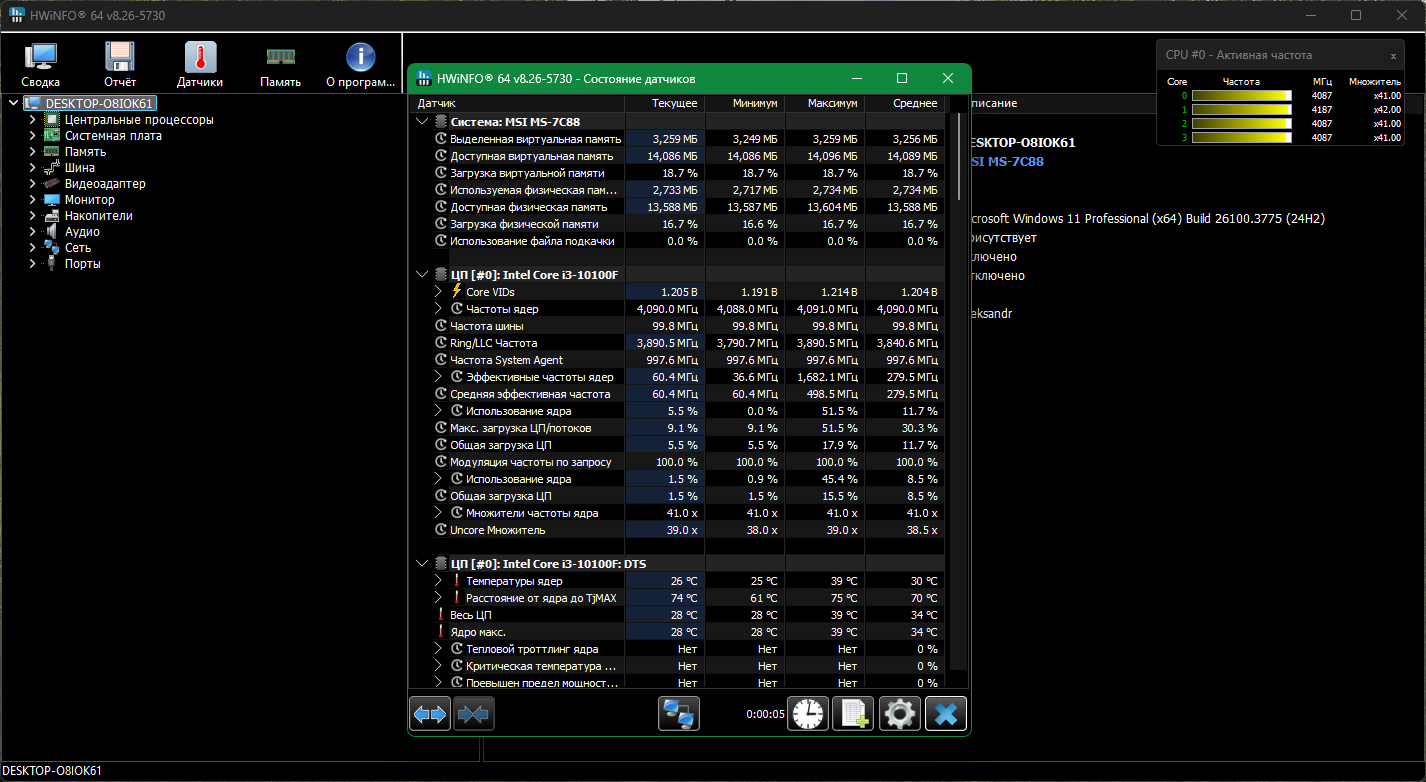Viewport: 1426px width, 782px height.
Task: Select Выделенная виртуальная память row
Action: click(678, 139)
